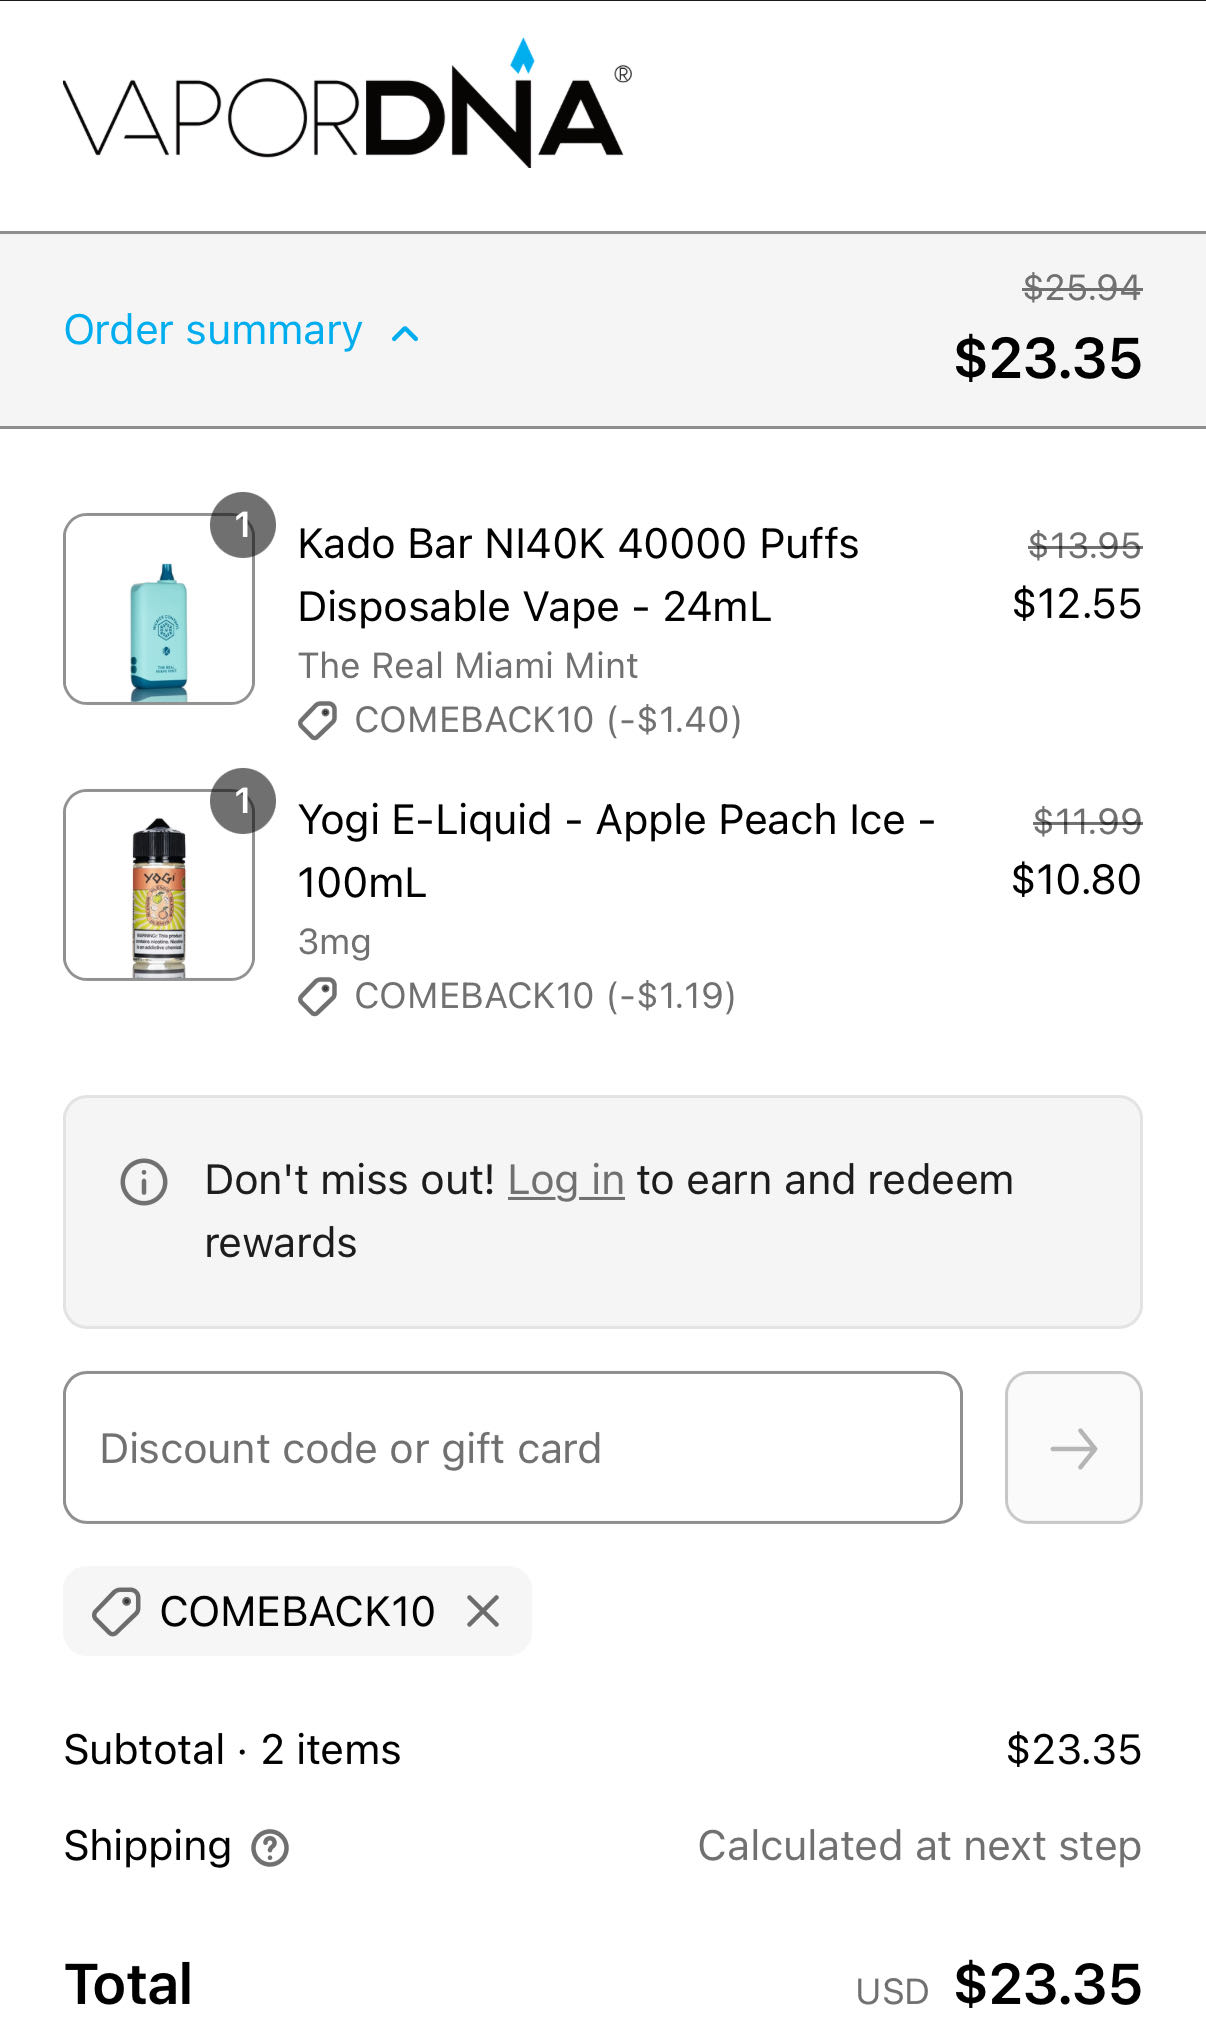
Task: Focus the Discount code or gift card field
Action: (513, 1448)
